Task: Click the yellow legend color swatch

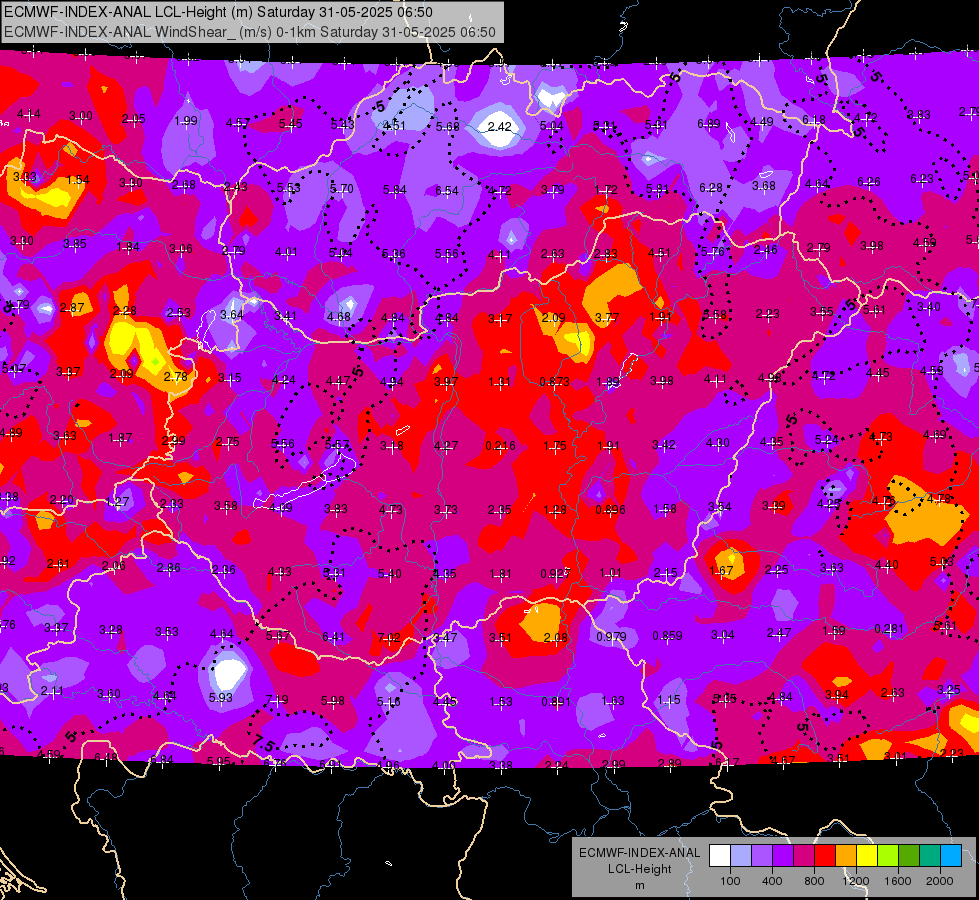Action: pyautogui.click(x=867, y=856)
